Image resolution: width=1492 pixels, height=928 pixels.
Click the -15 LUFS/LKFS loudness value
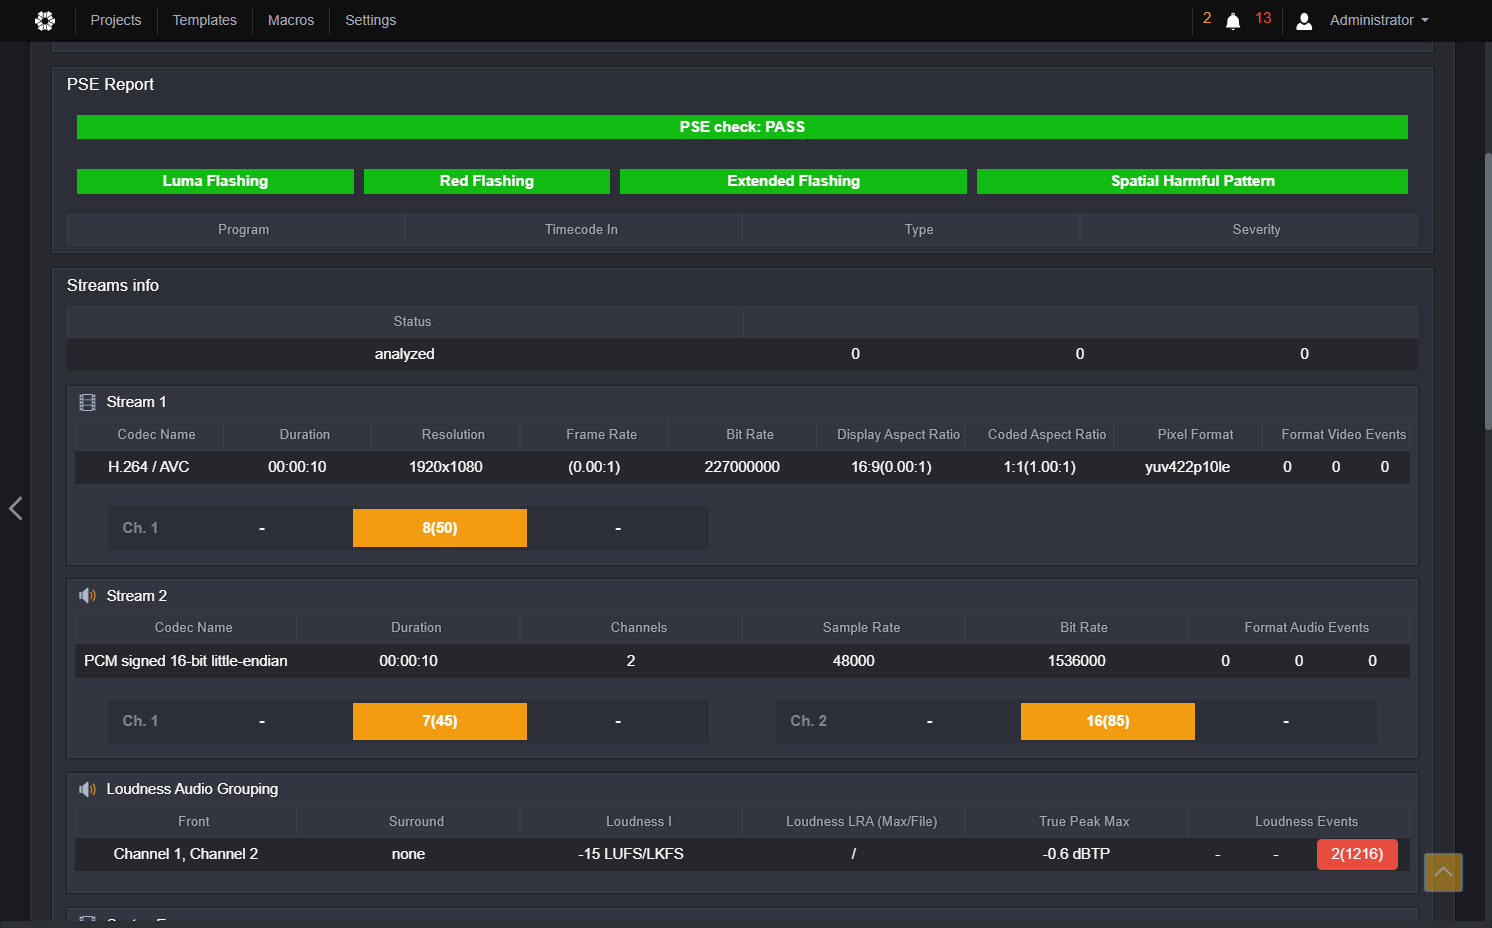(631, 854)
